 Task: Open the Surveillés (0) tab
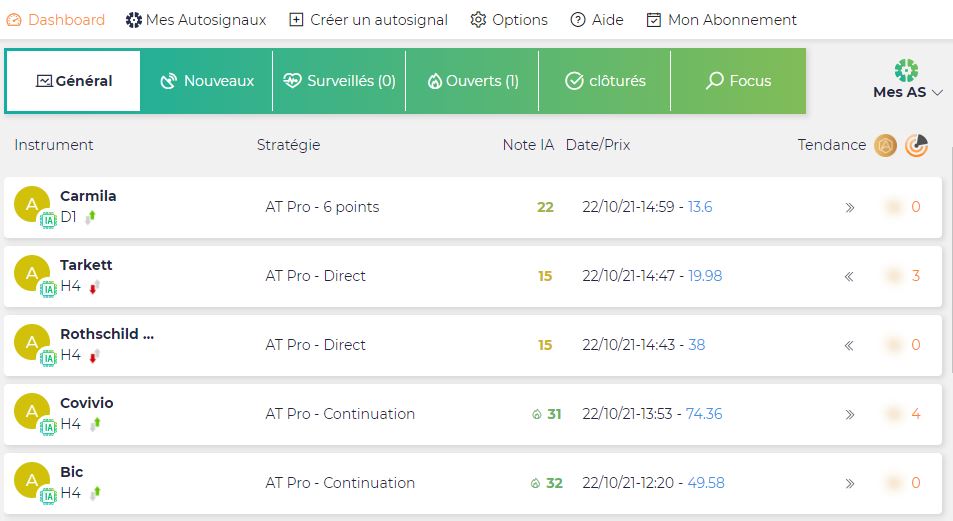339,81
